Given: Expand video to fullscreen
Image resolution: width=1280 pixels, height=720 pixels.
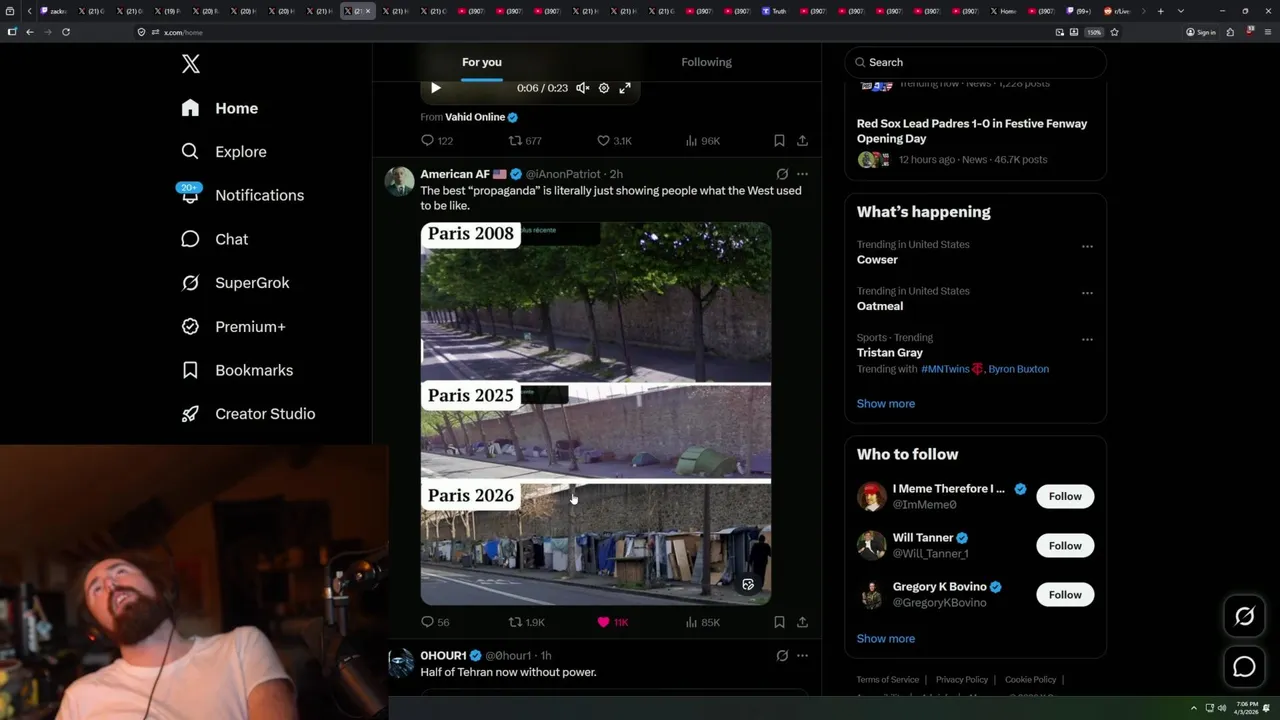Looking at the screenshot, I should click(625, 88).
